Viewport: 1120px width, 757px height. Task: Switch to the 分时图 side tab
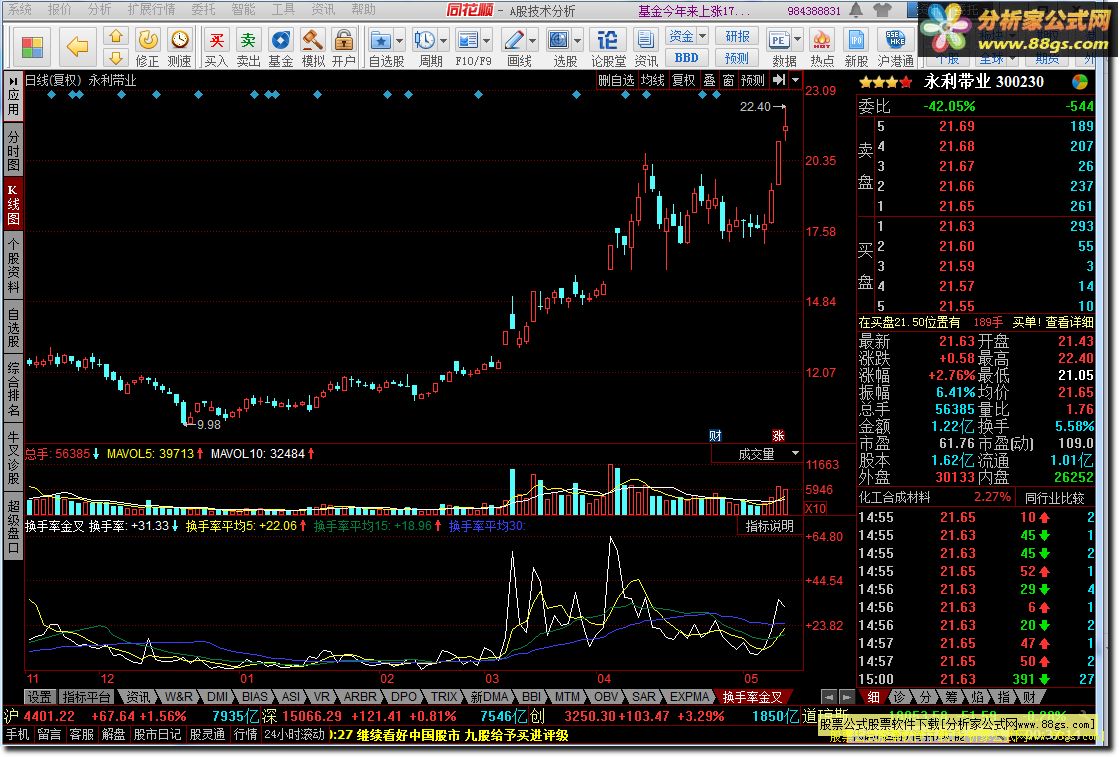(13, 151)
